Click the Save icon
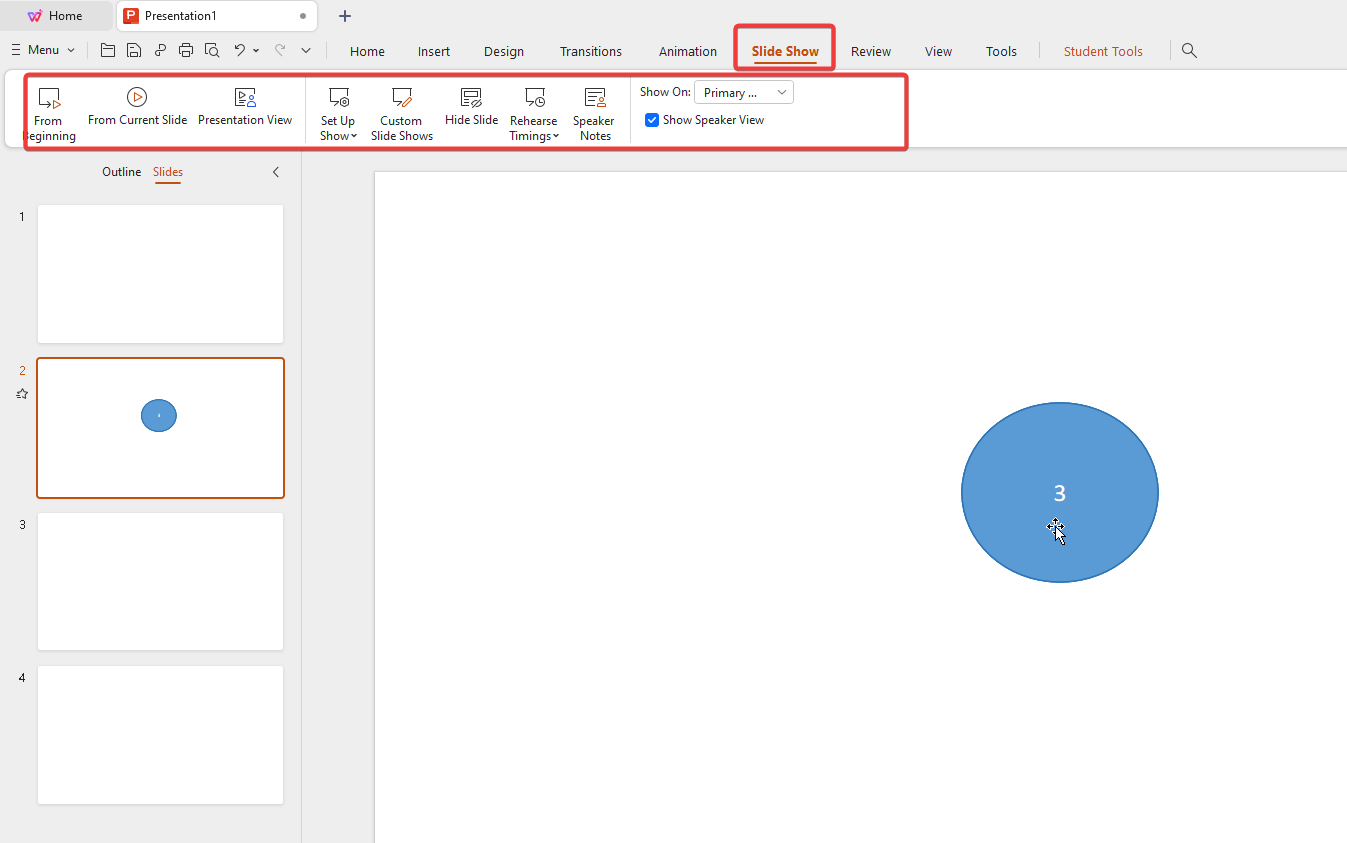 click(133, 49)
